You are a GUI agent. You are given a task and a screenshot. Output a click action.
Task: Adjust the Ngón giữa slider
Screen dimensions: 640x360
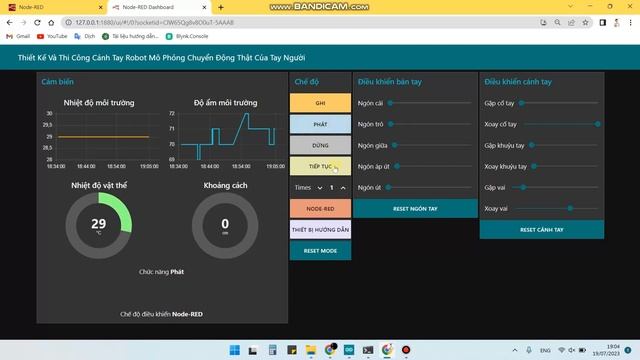[431, 145]
